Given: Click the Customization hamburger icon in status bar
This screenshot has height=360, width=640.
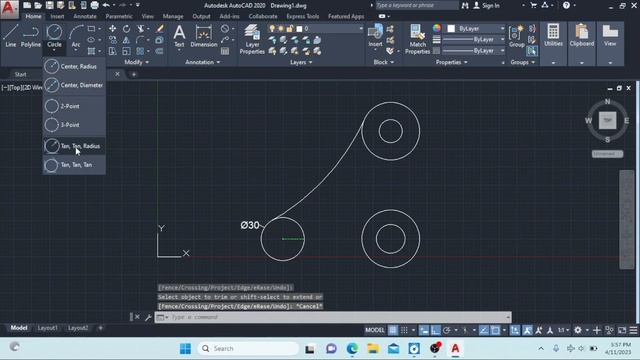Looking at the screenshot, I should pos(633,330).
